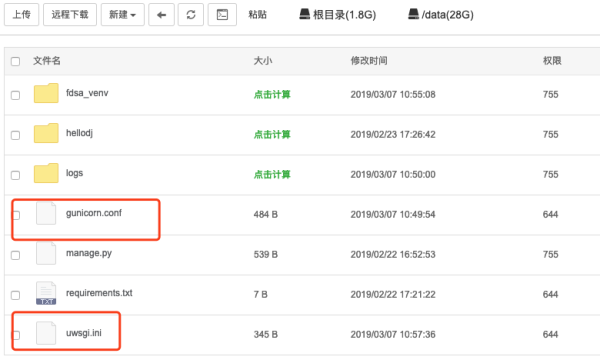Click permission 755 in manage.py row
The width and height of the screenshot is (600, 360).
coord(550,254)
